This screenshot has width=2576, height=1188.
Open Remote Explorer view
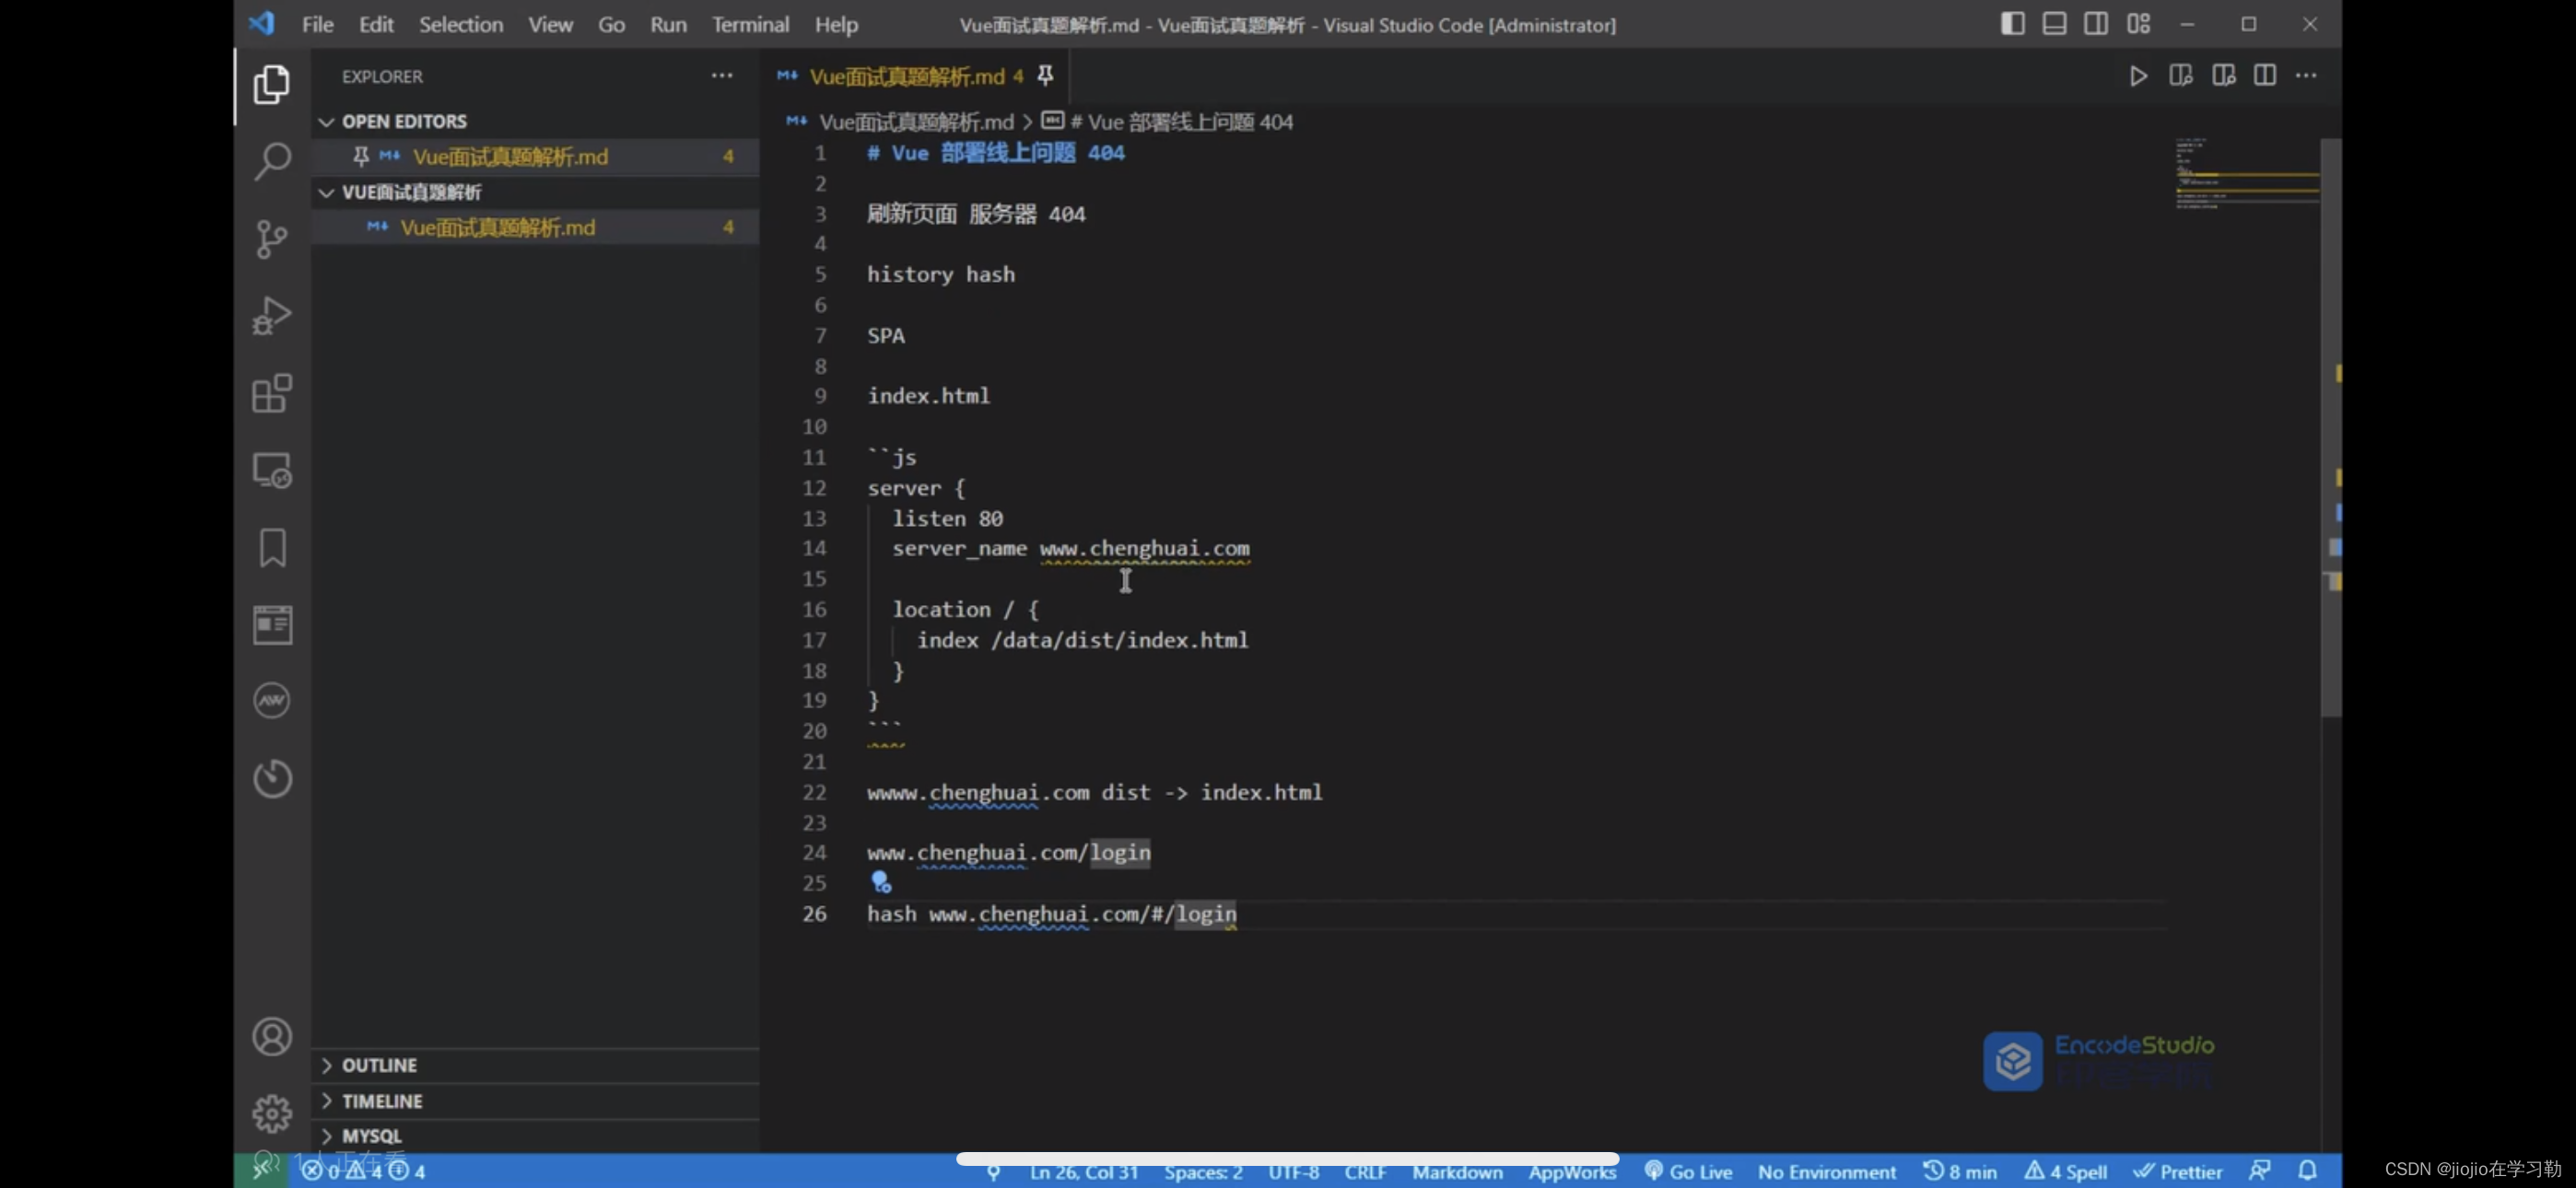pyautogui.click(x=272, y=470)
